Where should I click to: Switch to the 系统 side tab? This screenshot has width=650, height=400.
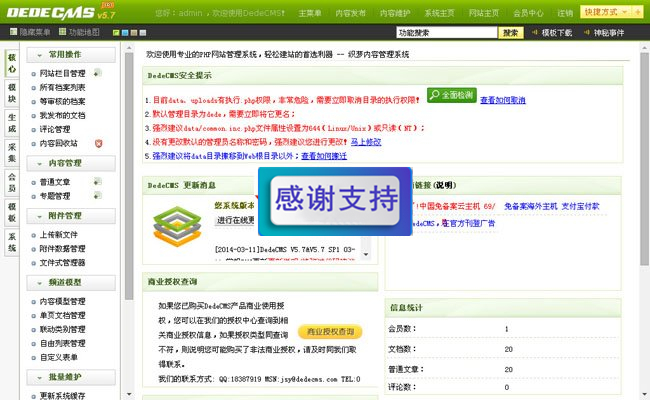pyautogui.click(x=12, y=242)
